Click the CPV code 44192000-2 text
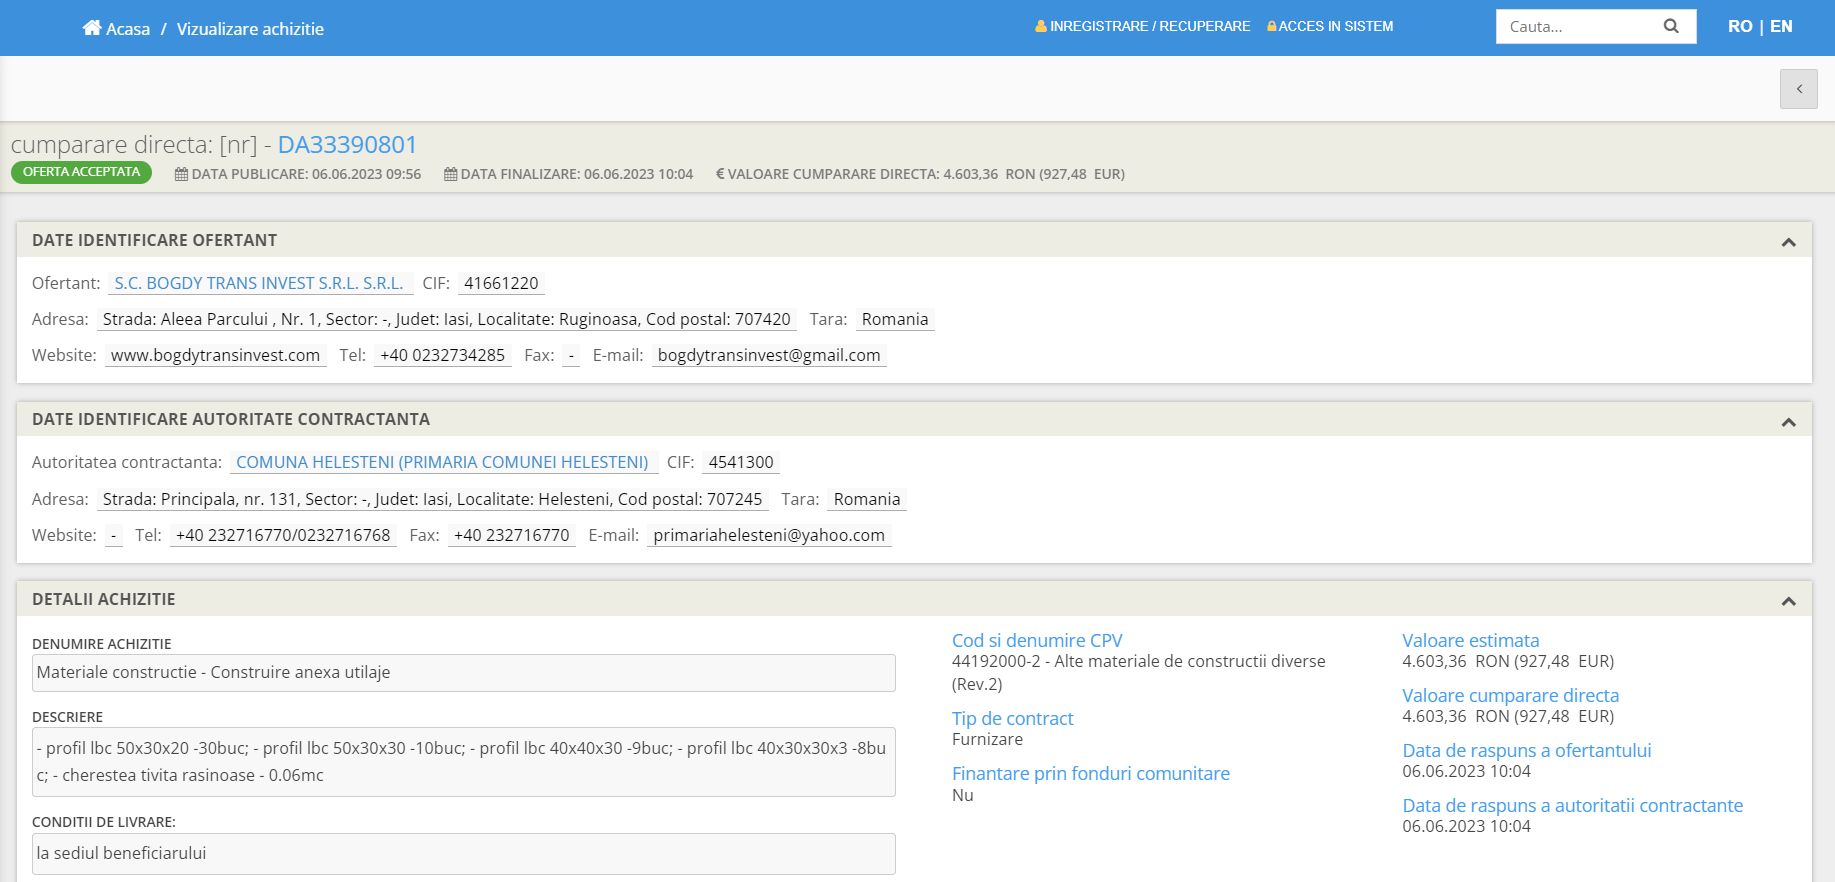Image resolution: width=1835 pixels, height=882 pixels. (x=1138, y=672)
